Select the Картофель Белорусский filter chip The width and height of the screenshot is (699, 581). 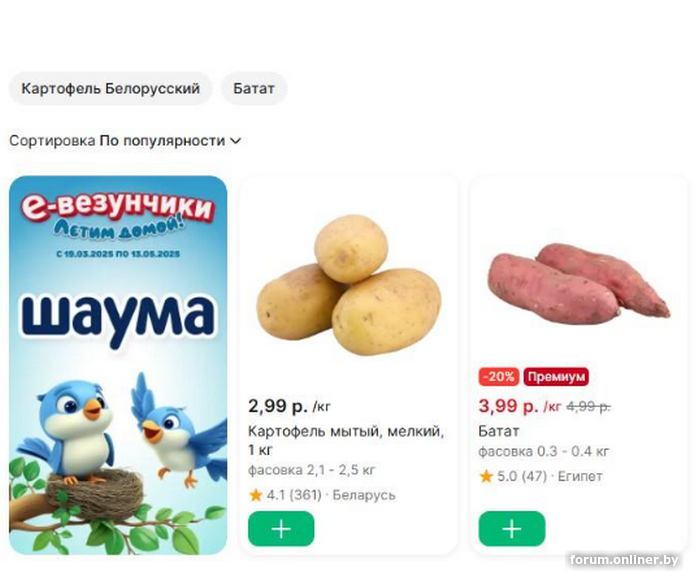tap(110, 88)
